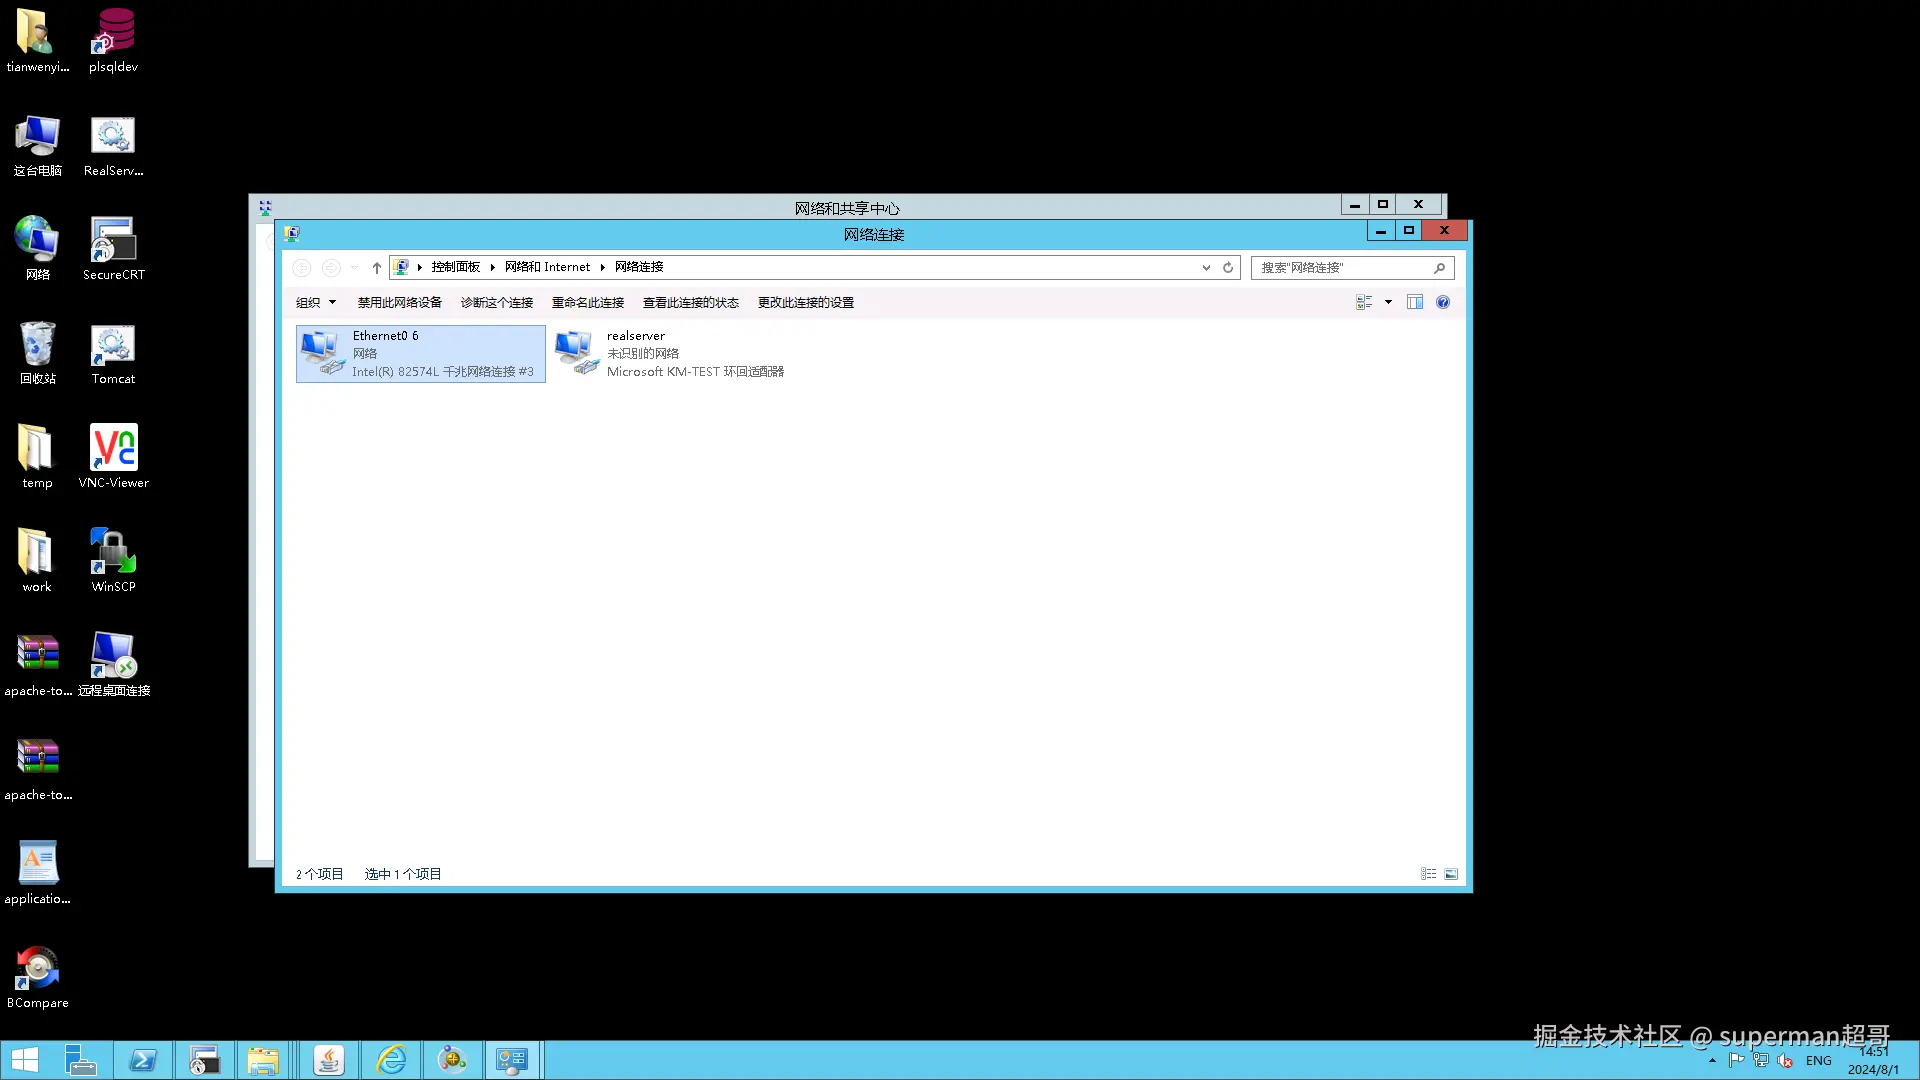Go up one folder level arrow
Viewport: 1920px width, 1080px height.
pos(377,267)
